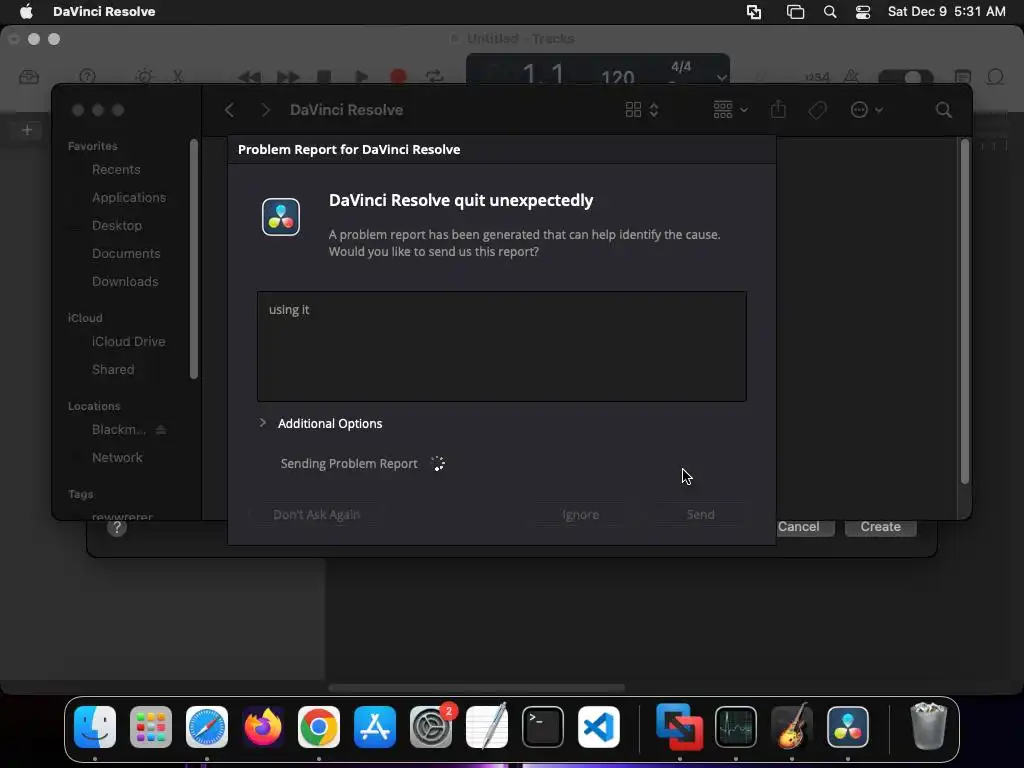This screenshot has width=1024, height=768.
Task: Click the date and time in the menu bar
Action: point(946,11)
